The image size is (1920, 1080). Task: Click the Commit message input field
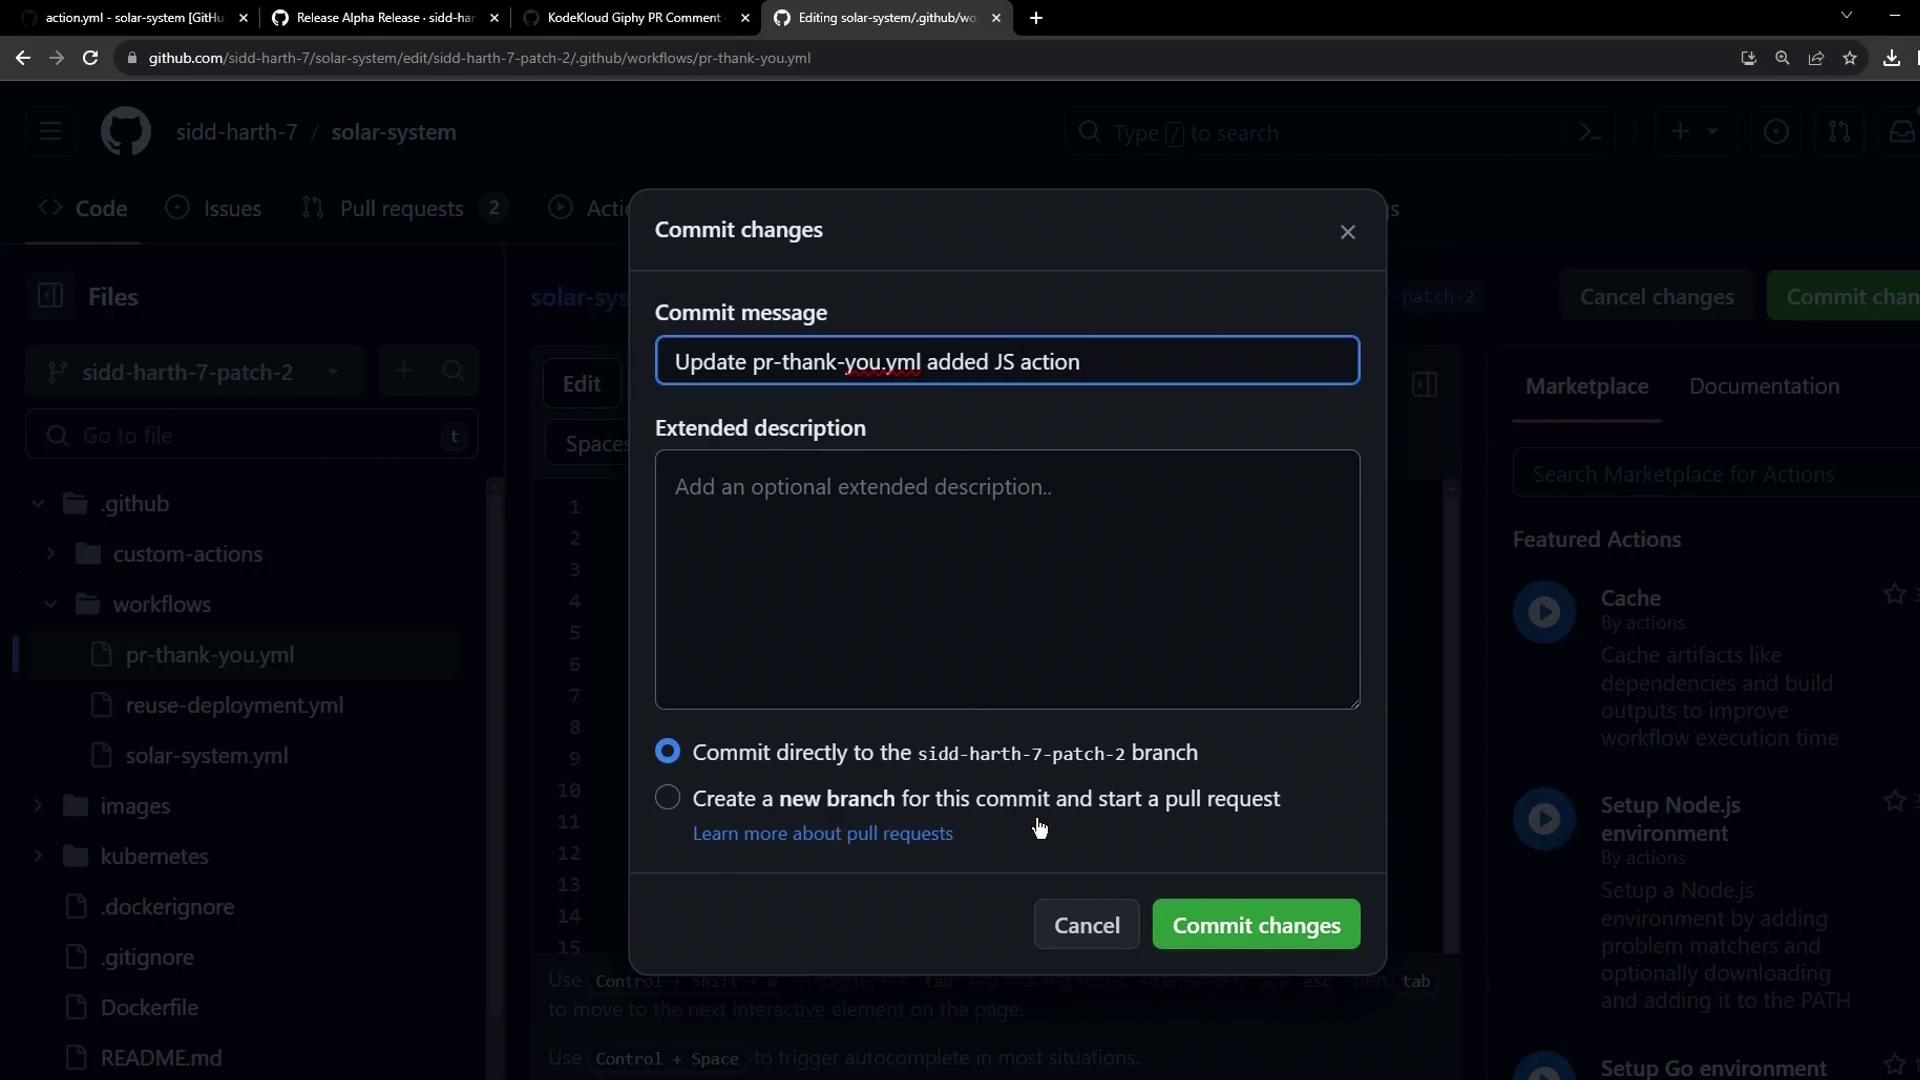1006,361
